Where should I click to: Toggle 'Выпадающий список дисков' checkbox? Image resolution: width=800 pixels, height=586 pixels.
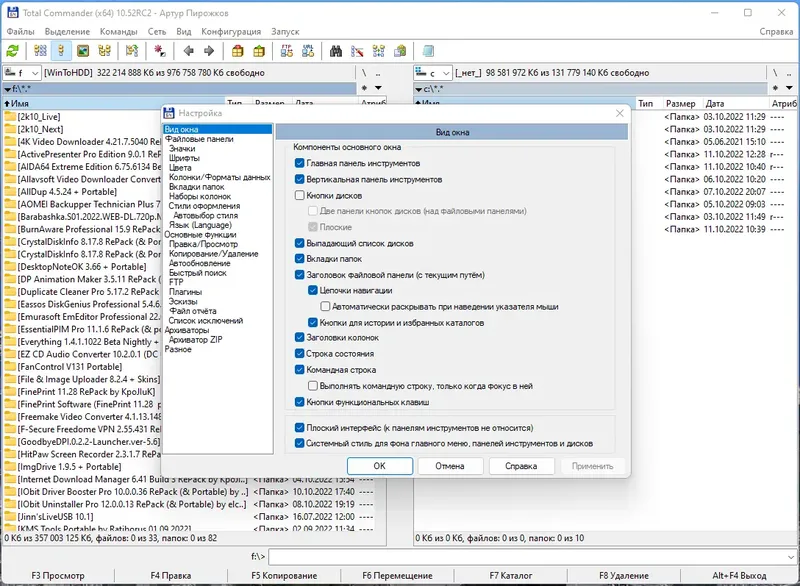(x=299, y=243)
